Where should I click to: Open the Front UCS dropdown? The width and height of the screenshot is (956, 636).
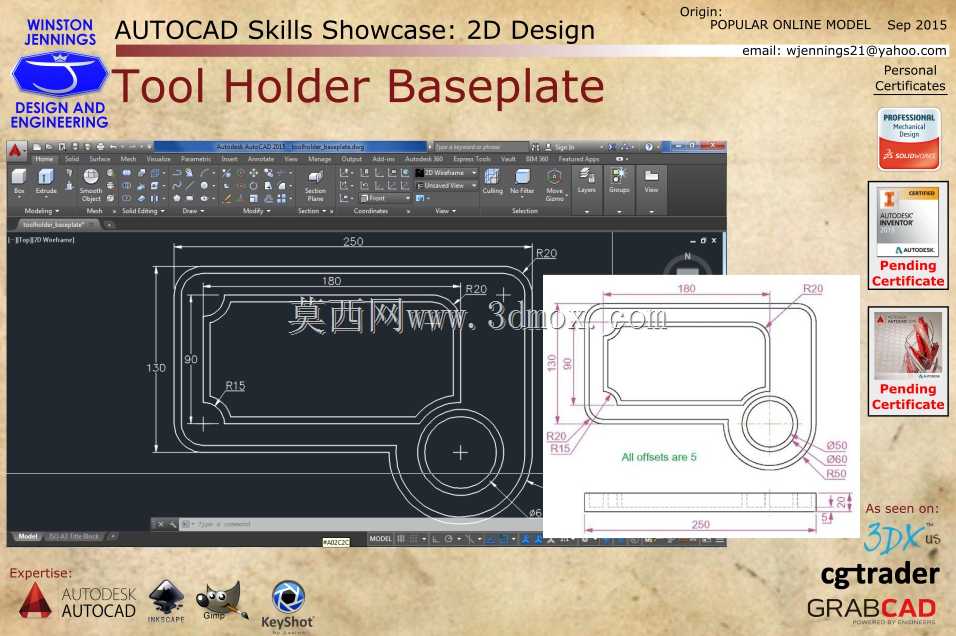[385, 198]
